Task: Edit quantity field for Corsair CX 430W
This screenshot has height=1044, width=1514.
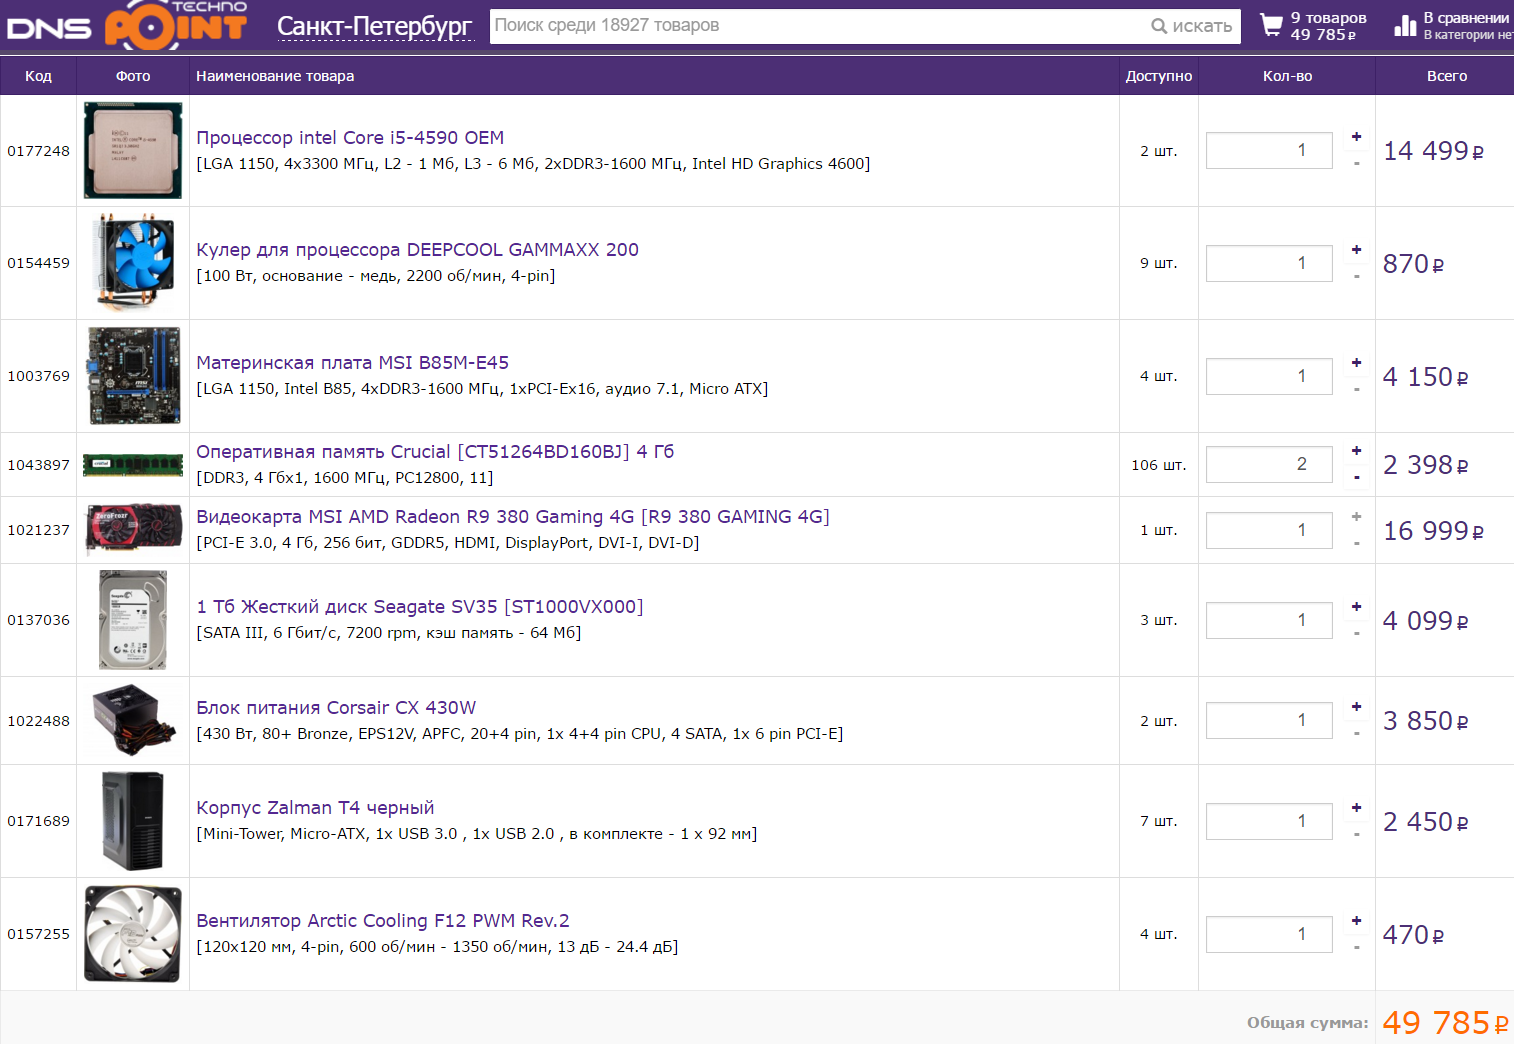Action: point(1269,720)
